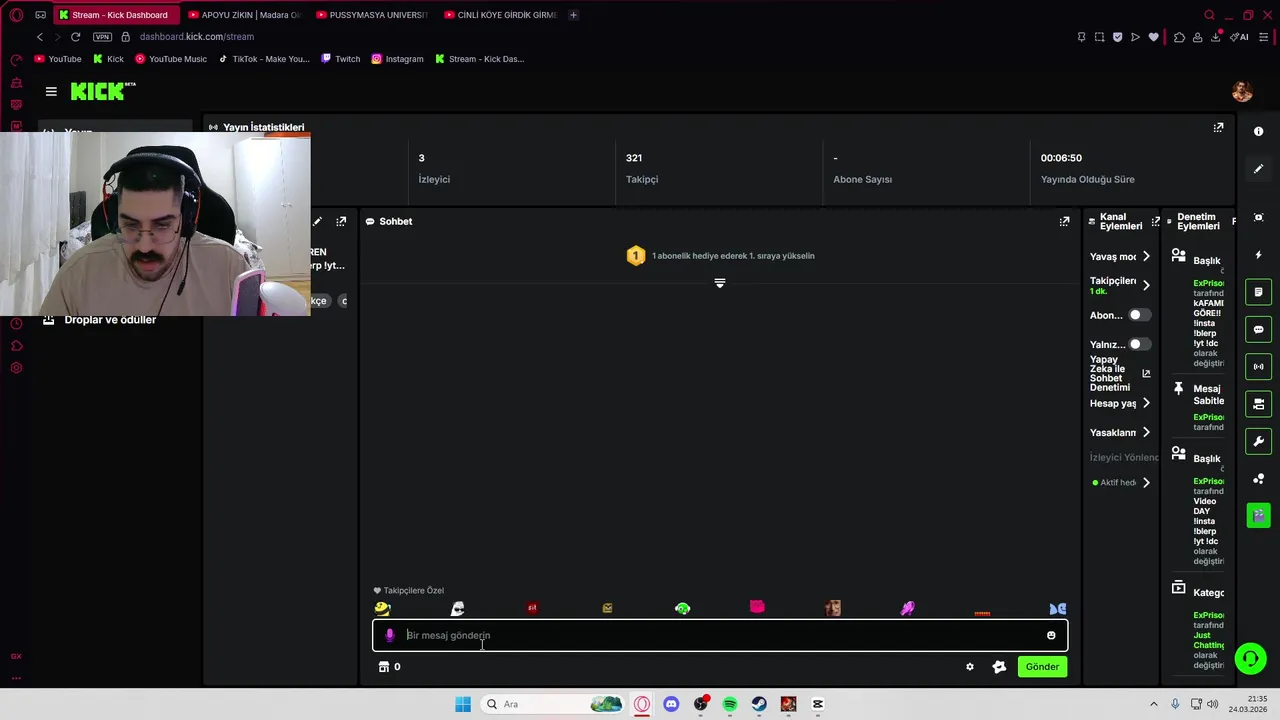The image size is (1280, 720).
Task: Open the Kick hamburger menu
Action: point(51,92)
